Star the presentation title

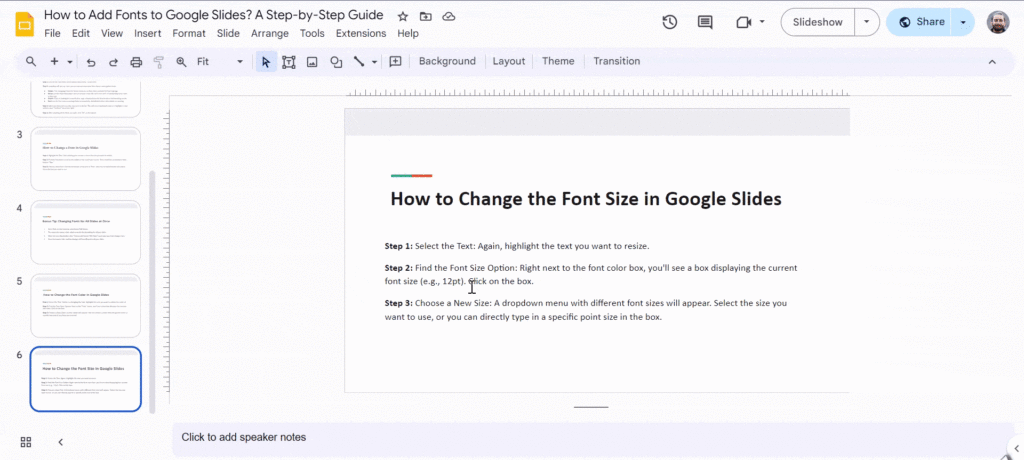[x=403, y=17]
